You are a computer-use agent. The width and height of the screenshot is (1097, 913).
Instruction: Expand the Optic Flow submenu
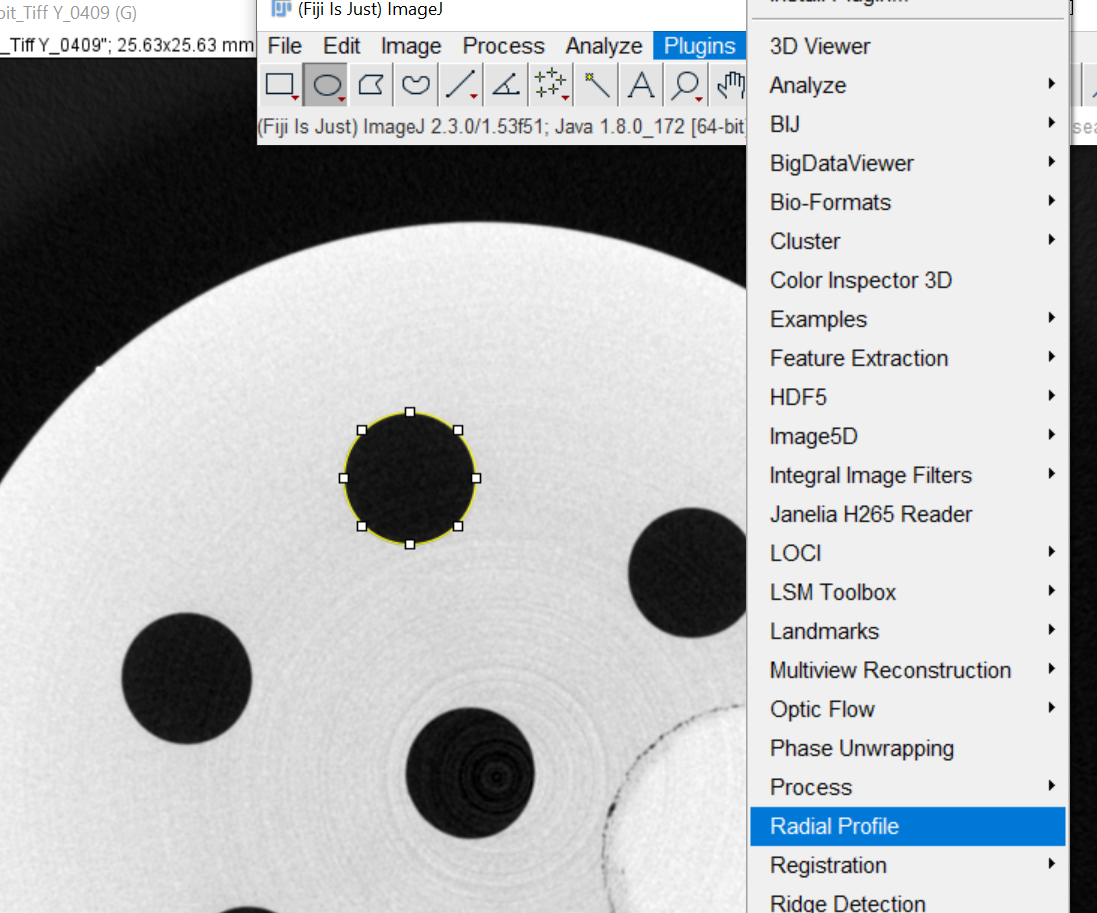tap(907, 709)
